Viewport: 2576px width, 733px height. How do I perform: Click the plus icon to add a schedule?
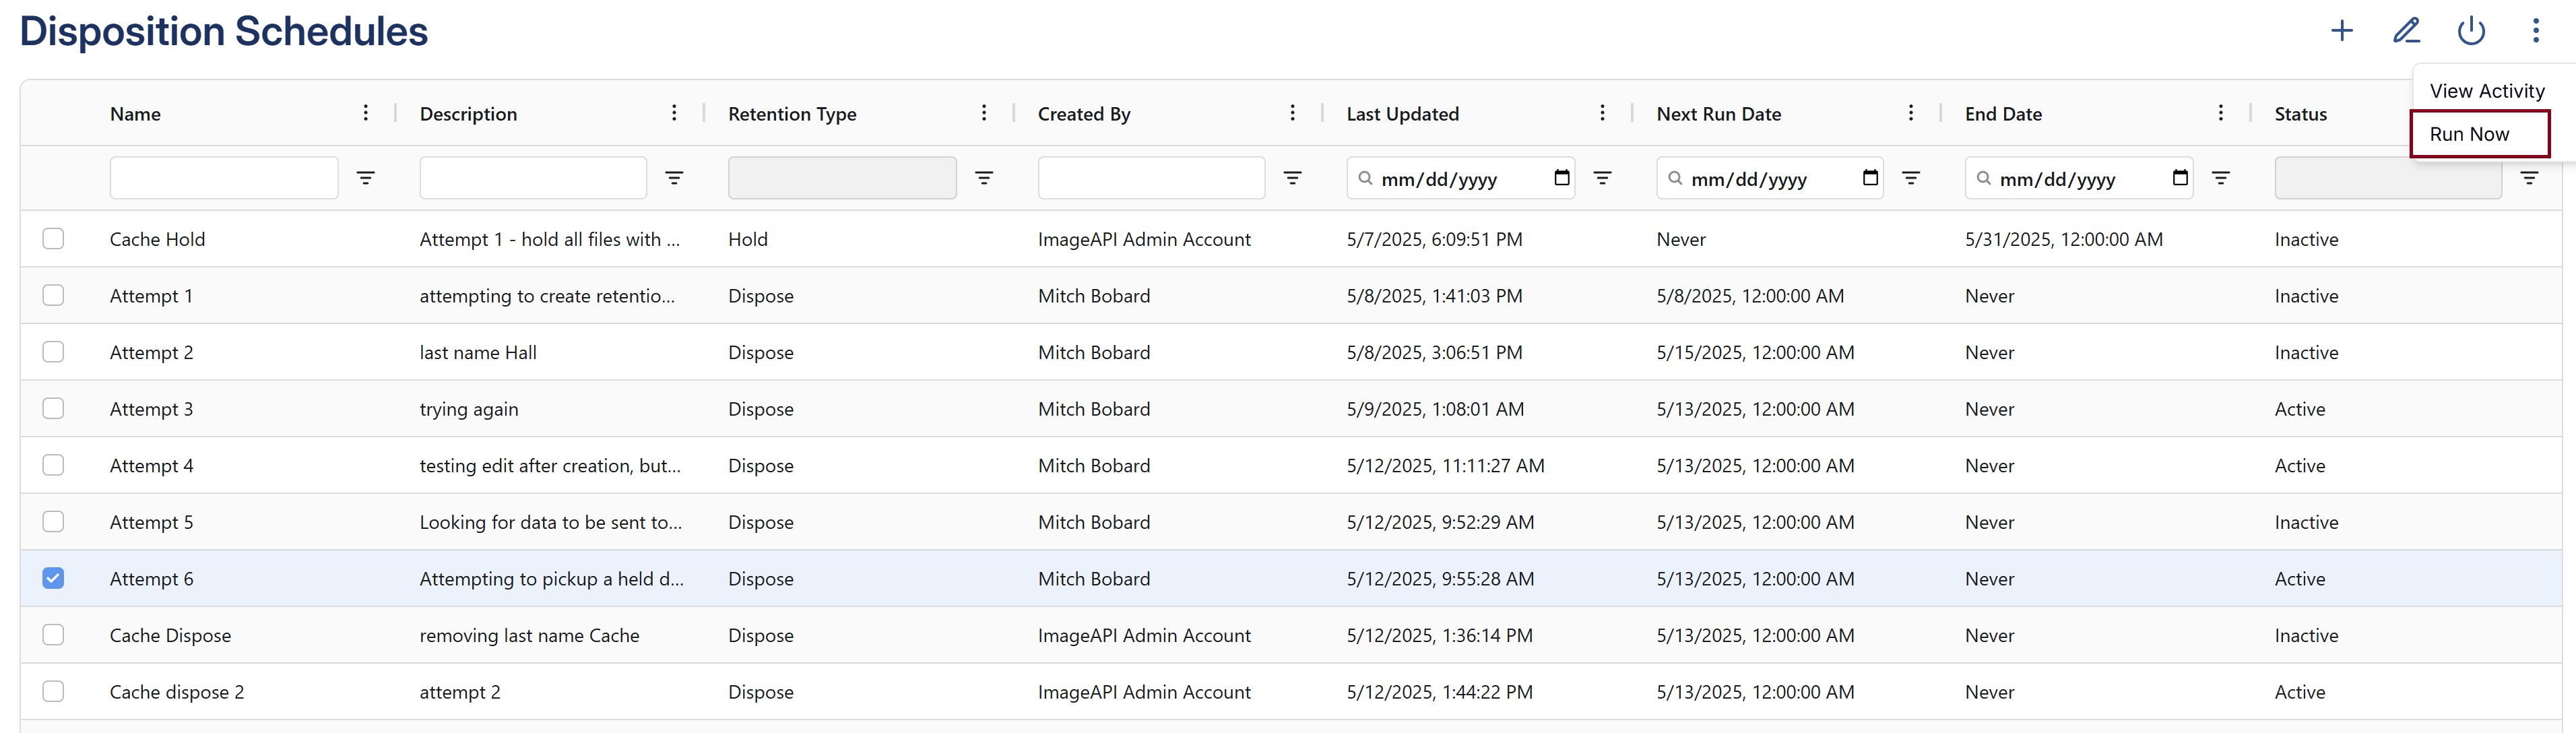click(x=2342, y=31)
